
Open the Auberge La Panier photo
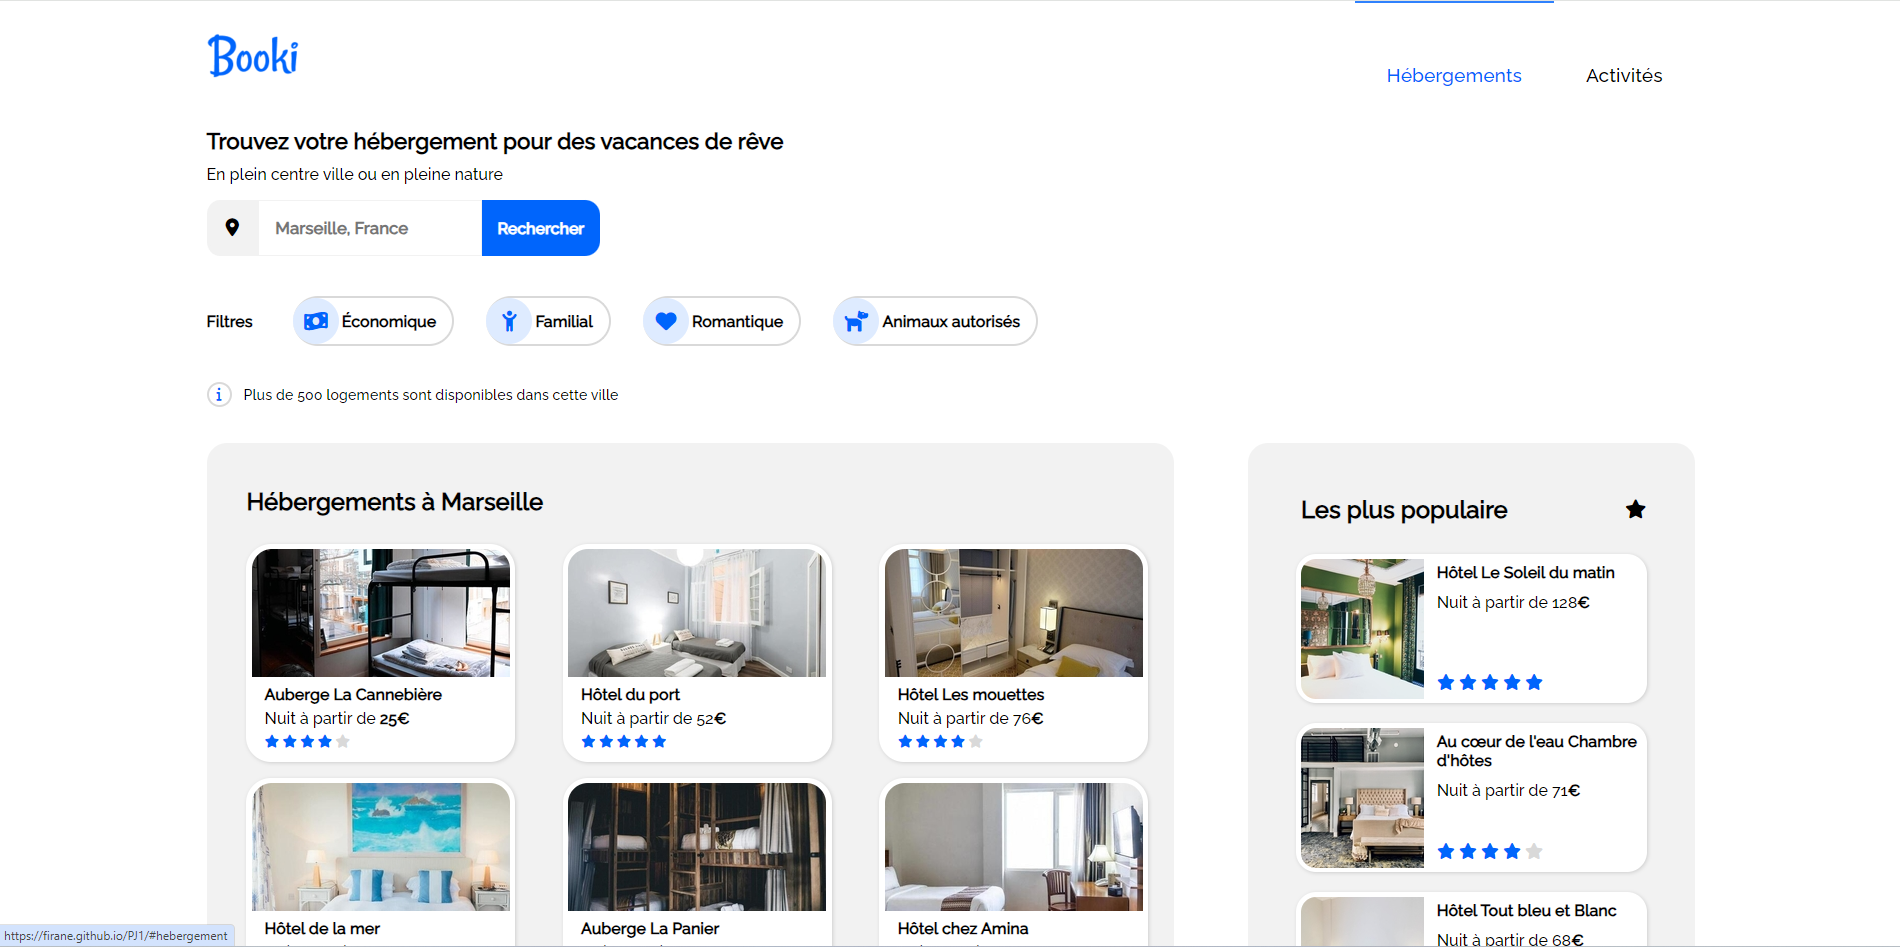tap(697, 847)
